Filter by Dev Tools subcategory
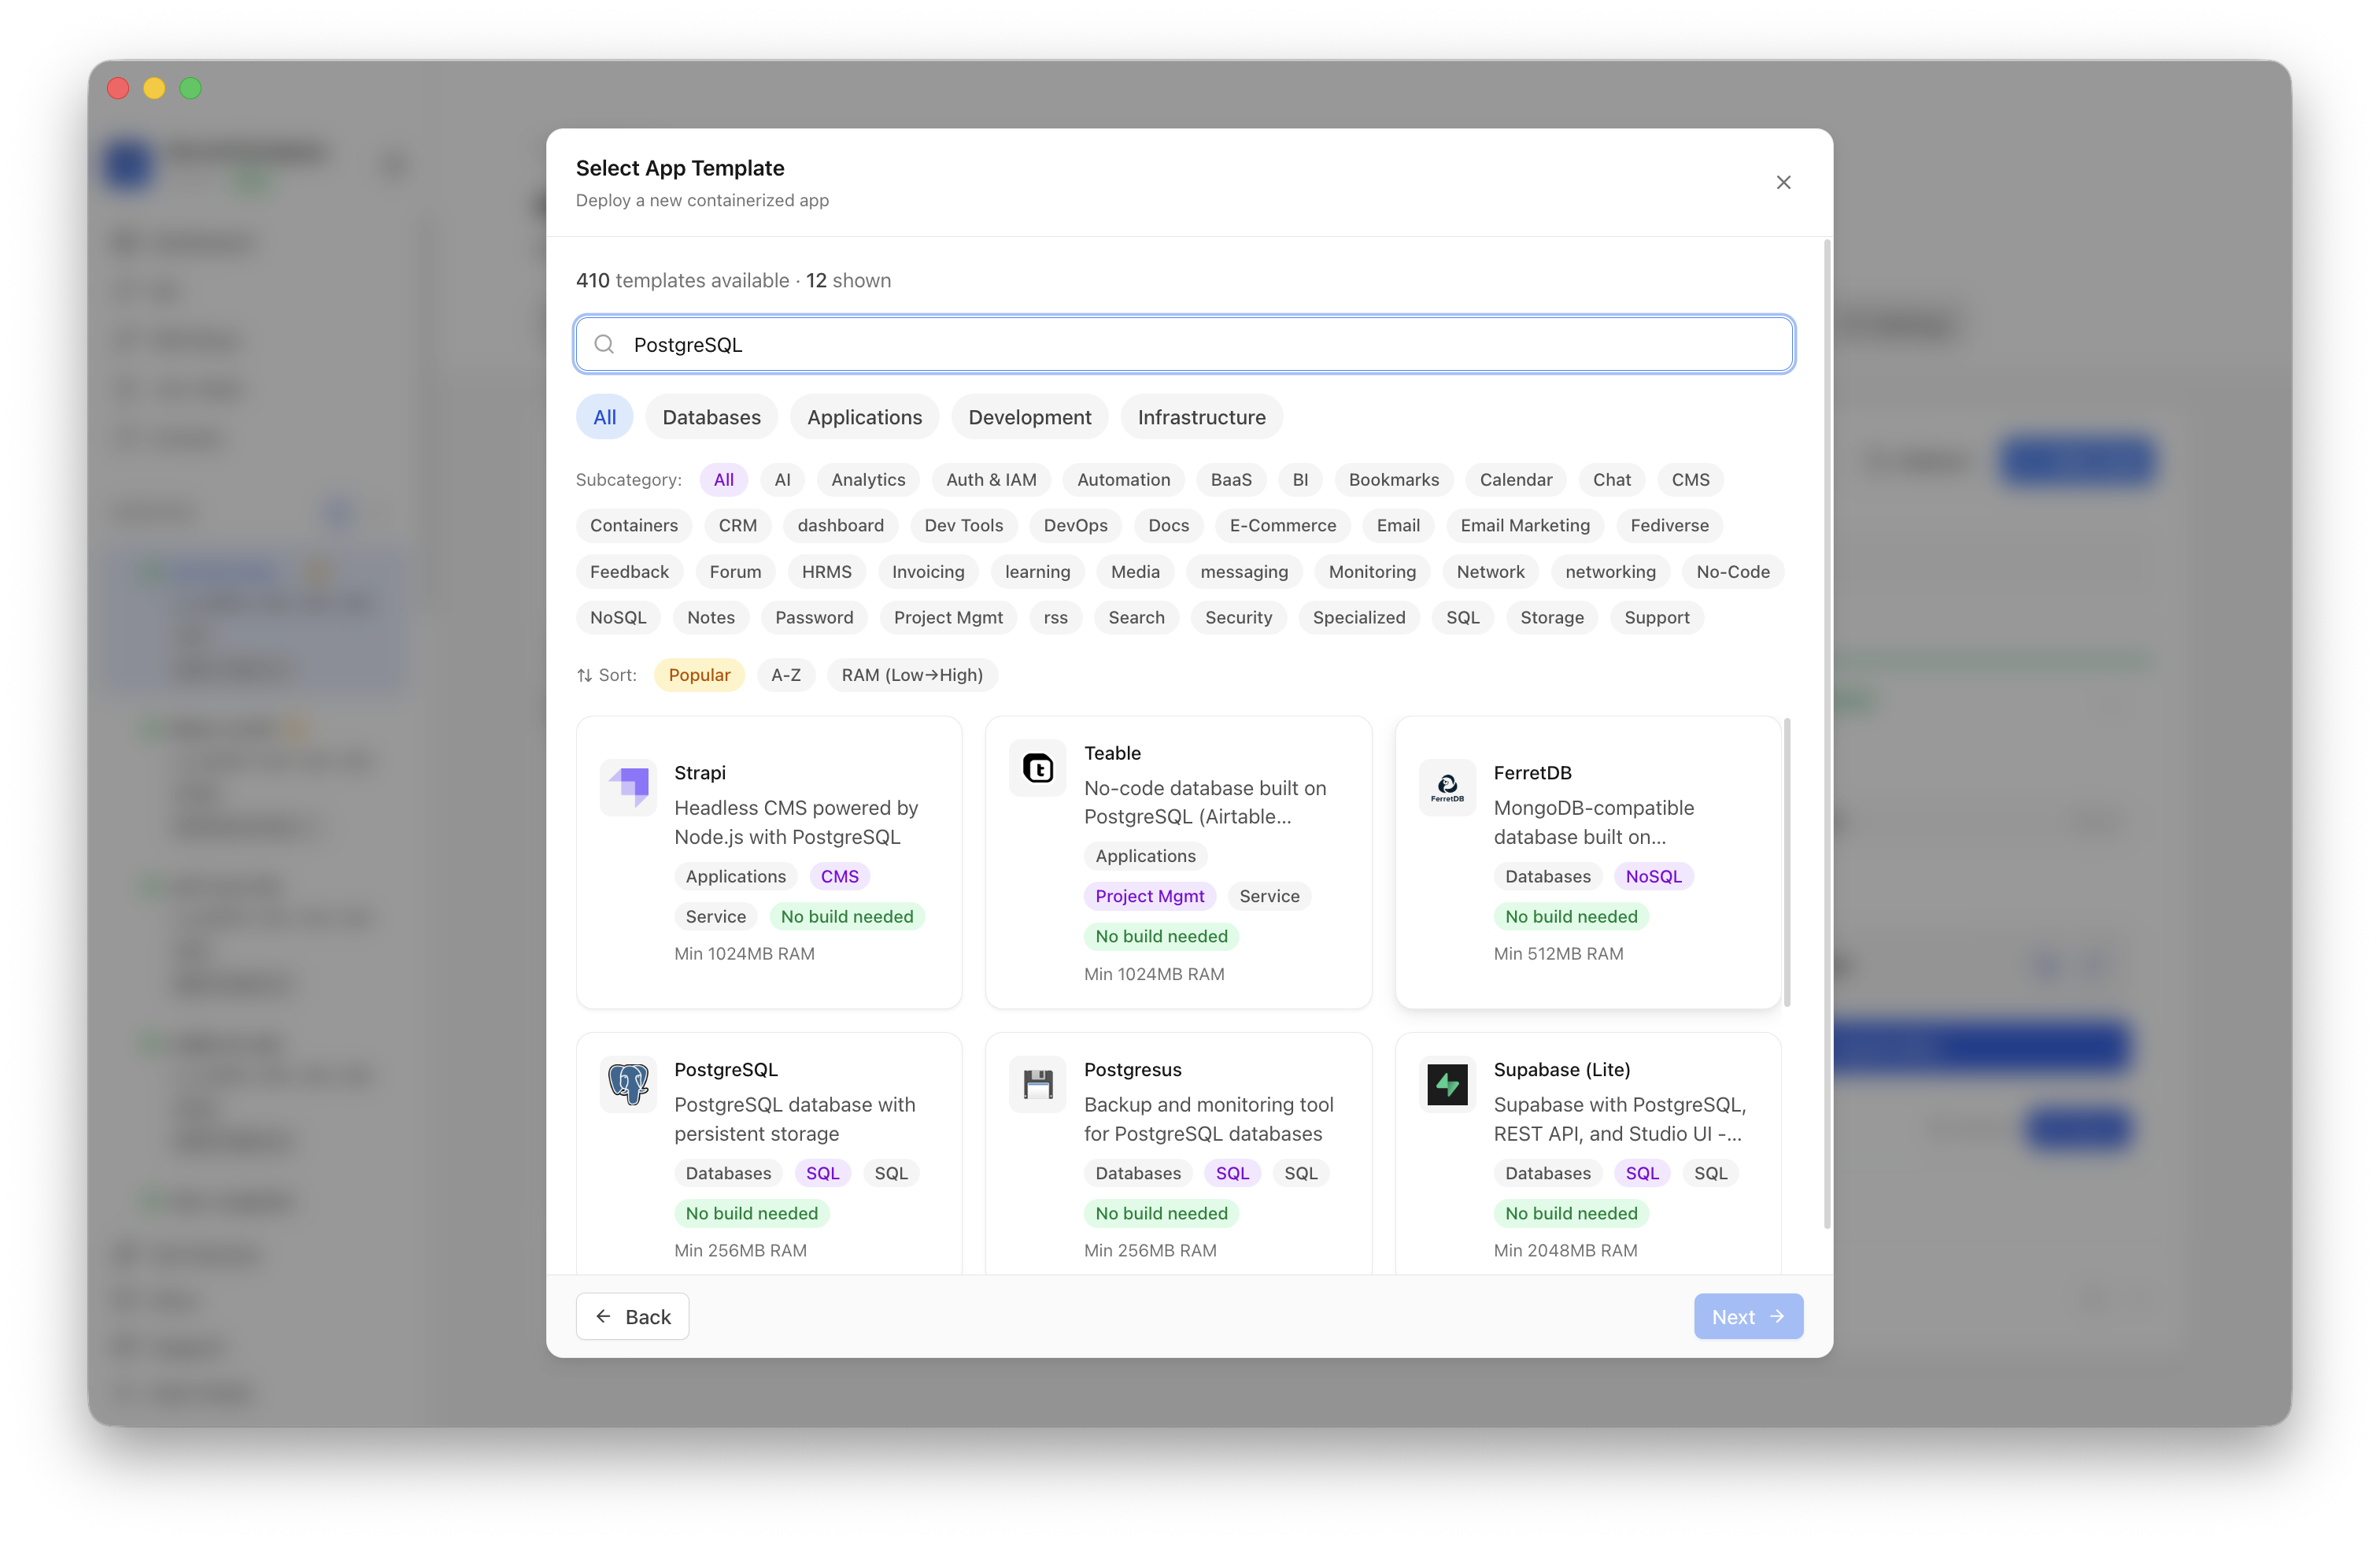Viewport: 2380px width, 1543px height. (963, 525)
